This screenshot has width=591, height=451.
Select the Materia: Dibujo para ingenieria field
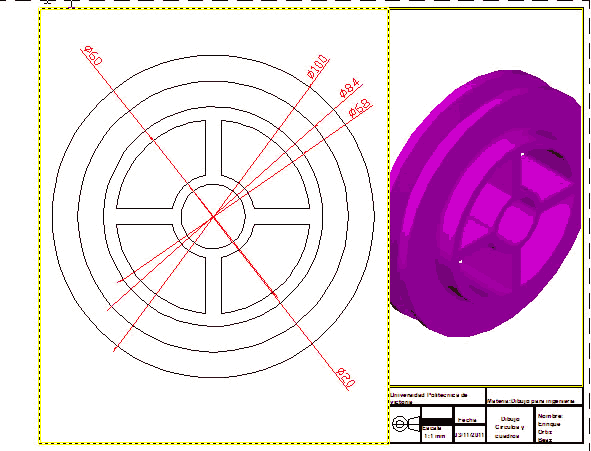click(x=534, y=397)
